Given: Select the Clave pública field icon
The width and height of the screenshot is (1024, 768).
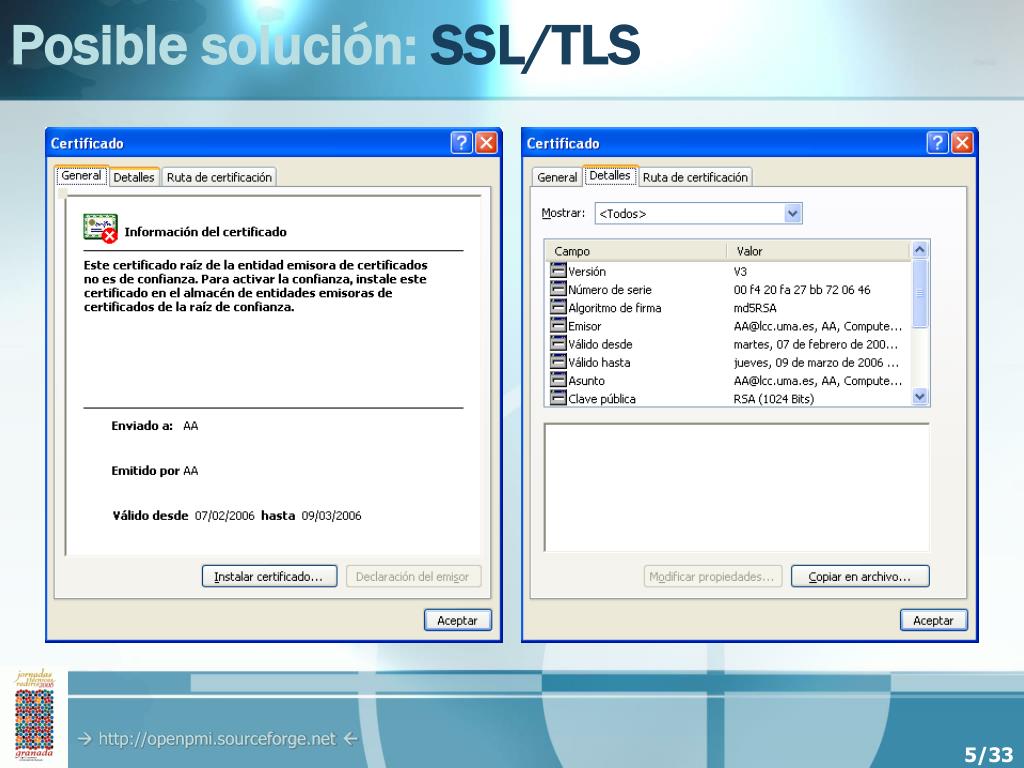Looking at the screenshot, I should pos(558,398).
